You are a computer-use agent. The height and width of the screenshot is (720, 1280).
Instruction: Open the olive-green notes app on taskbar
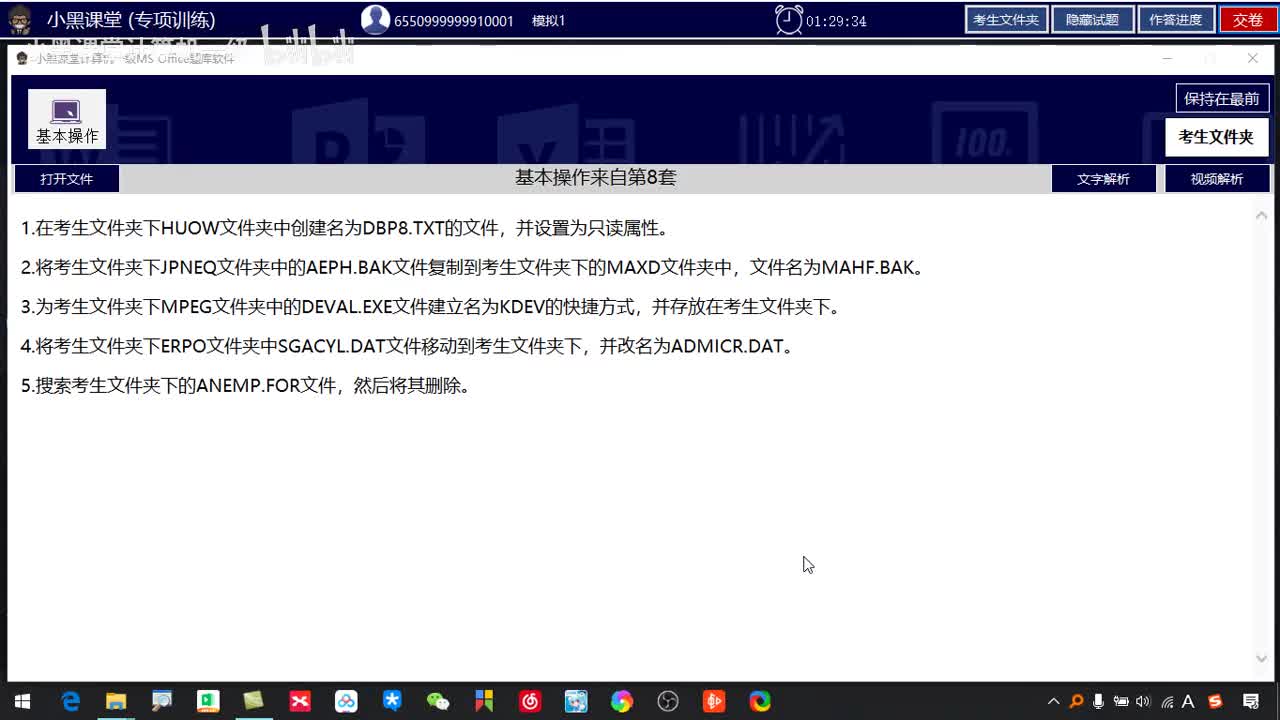point(254,701)
